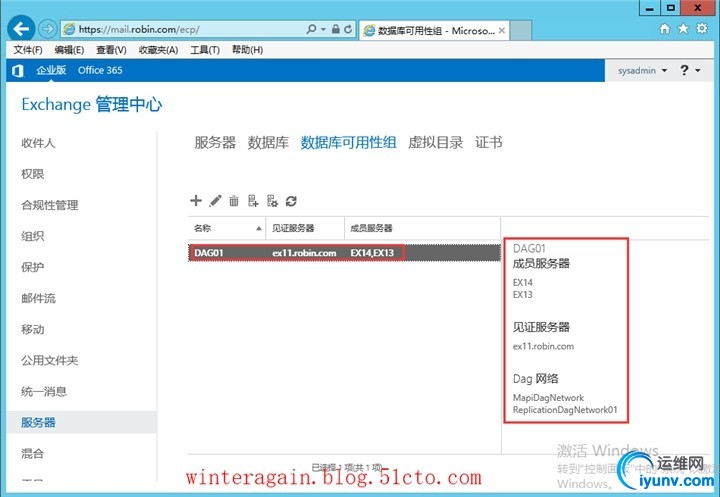Screen dimensions: 720x497
Task: Add a new database availability group with plus icon
Action: coord(196,201)
